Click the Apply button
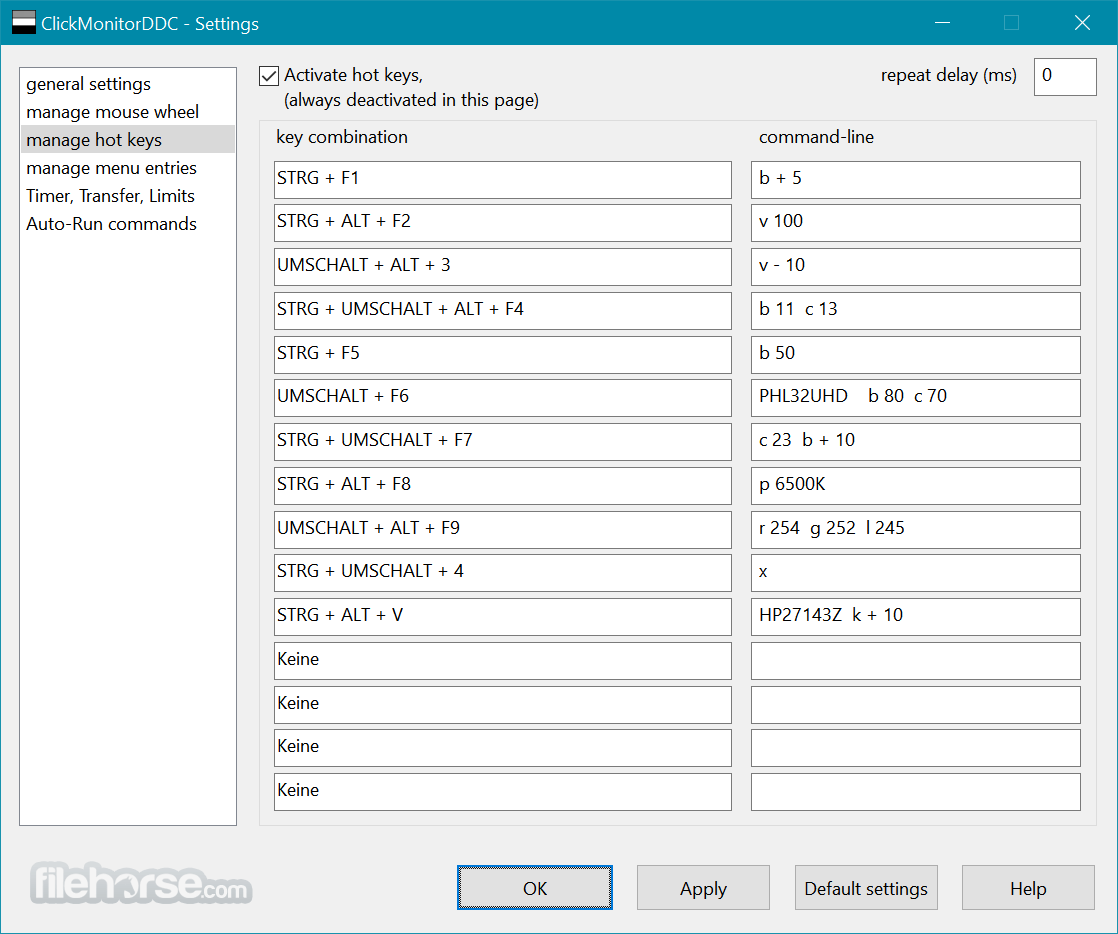The width and height of the screenshot is (1118, 934). point(703,888)
